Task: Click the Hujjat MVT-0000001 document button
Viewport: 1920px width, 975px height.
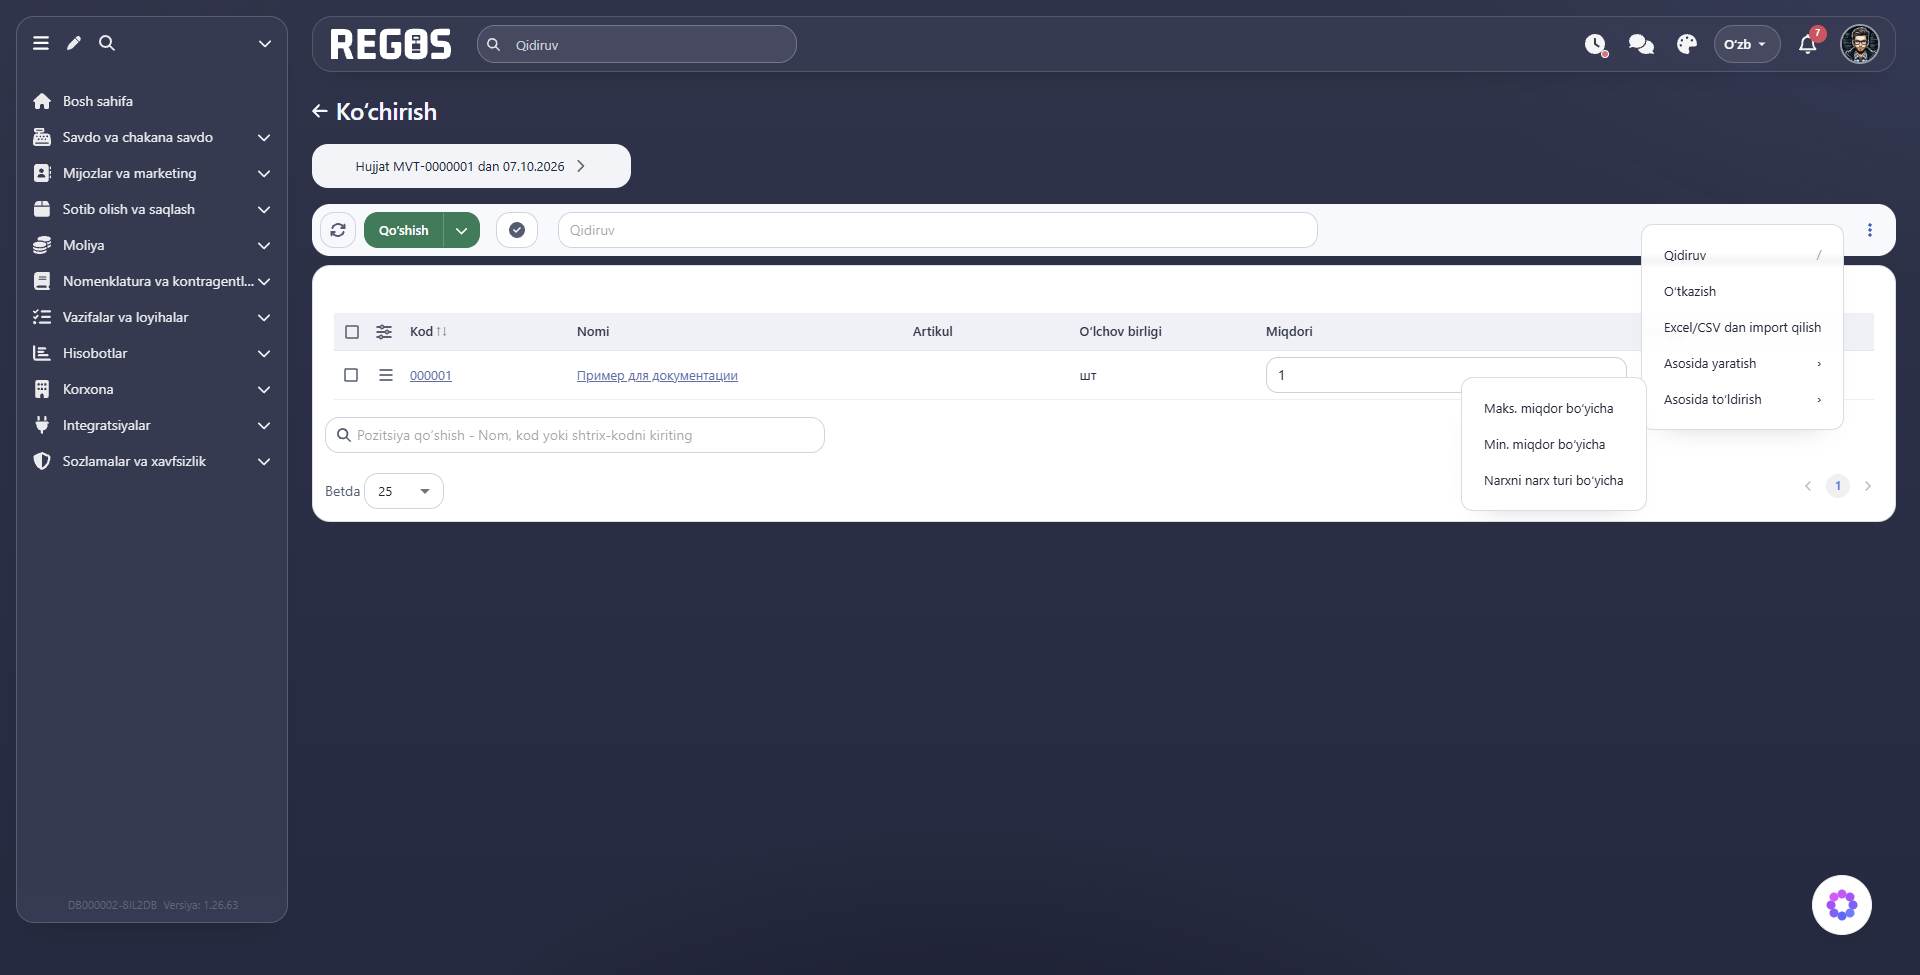Action: 471,166
